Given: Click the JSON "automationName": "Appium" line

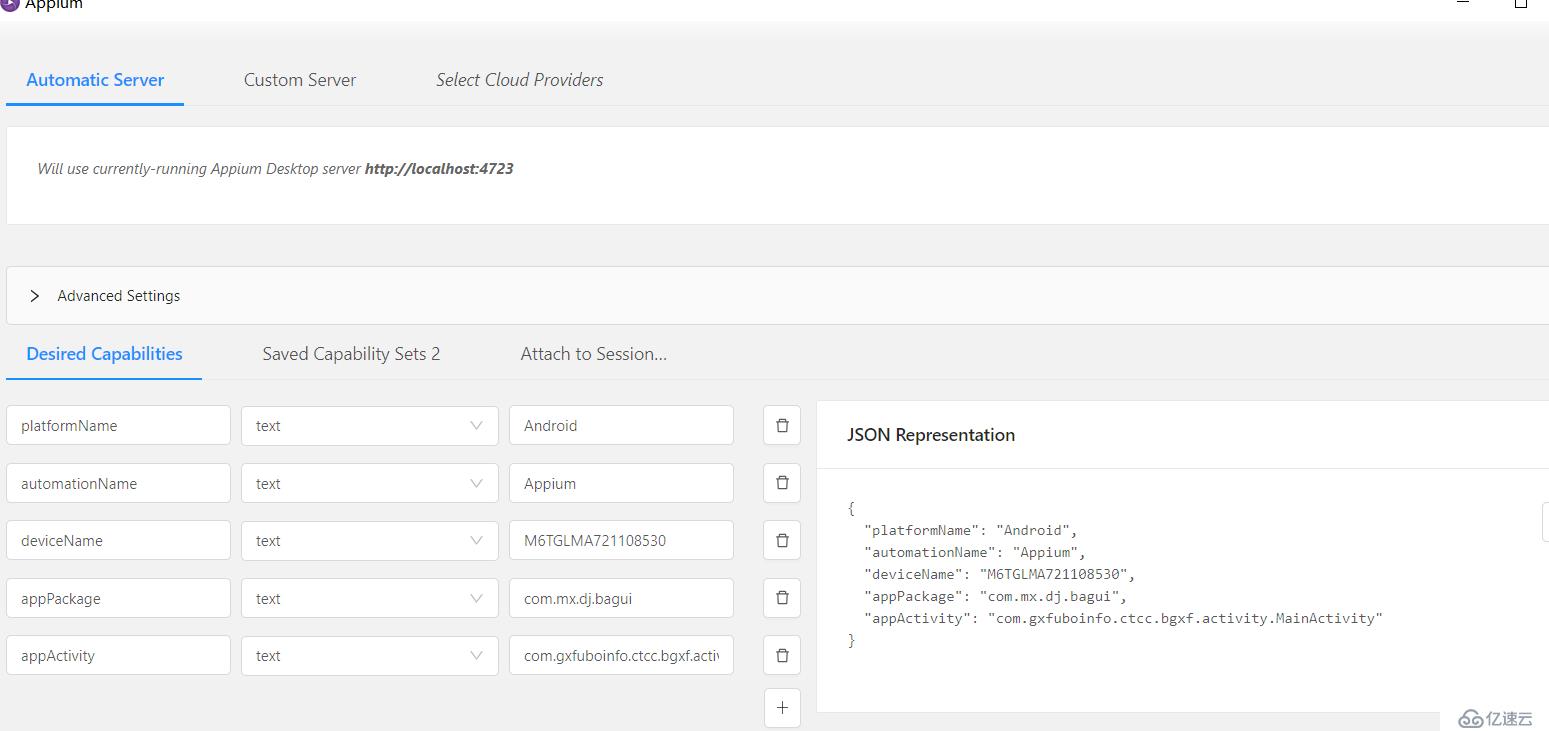Looking at the screenshot, I should click(975, 552).
